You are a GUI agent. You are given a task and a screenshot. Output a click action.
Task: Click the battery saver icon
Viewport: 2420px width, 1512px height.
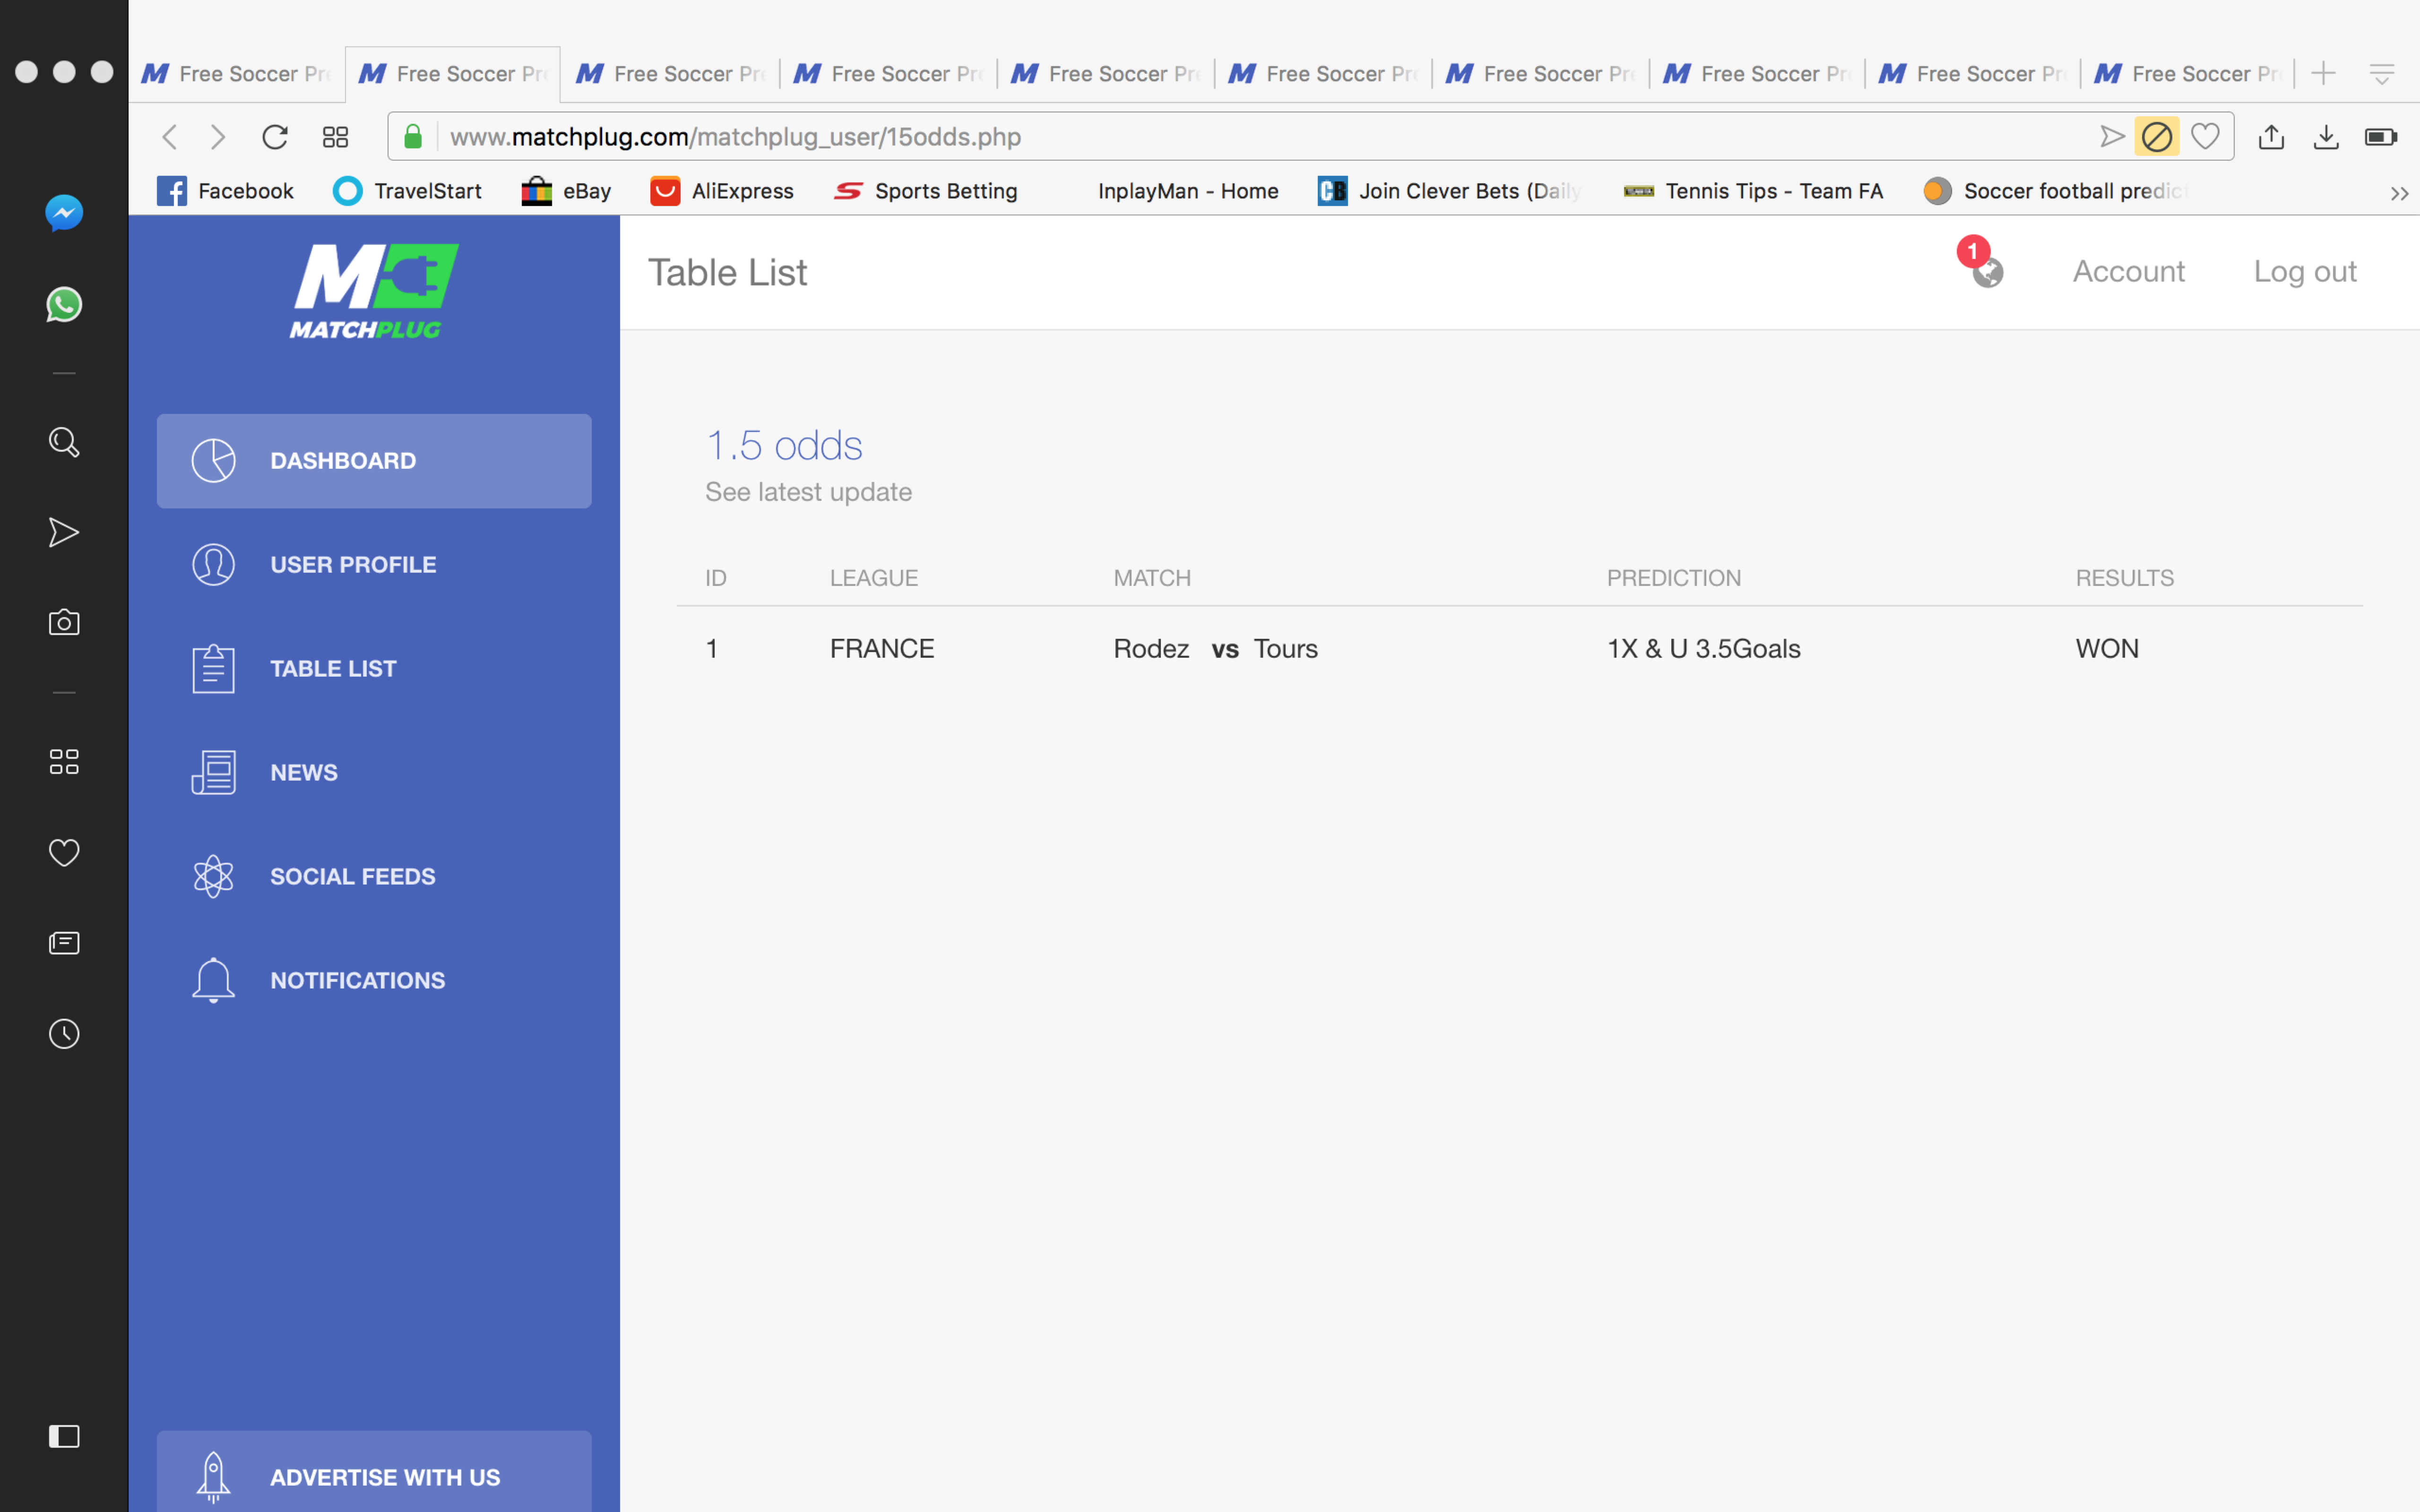(2381, 137)
